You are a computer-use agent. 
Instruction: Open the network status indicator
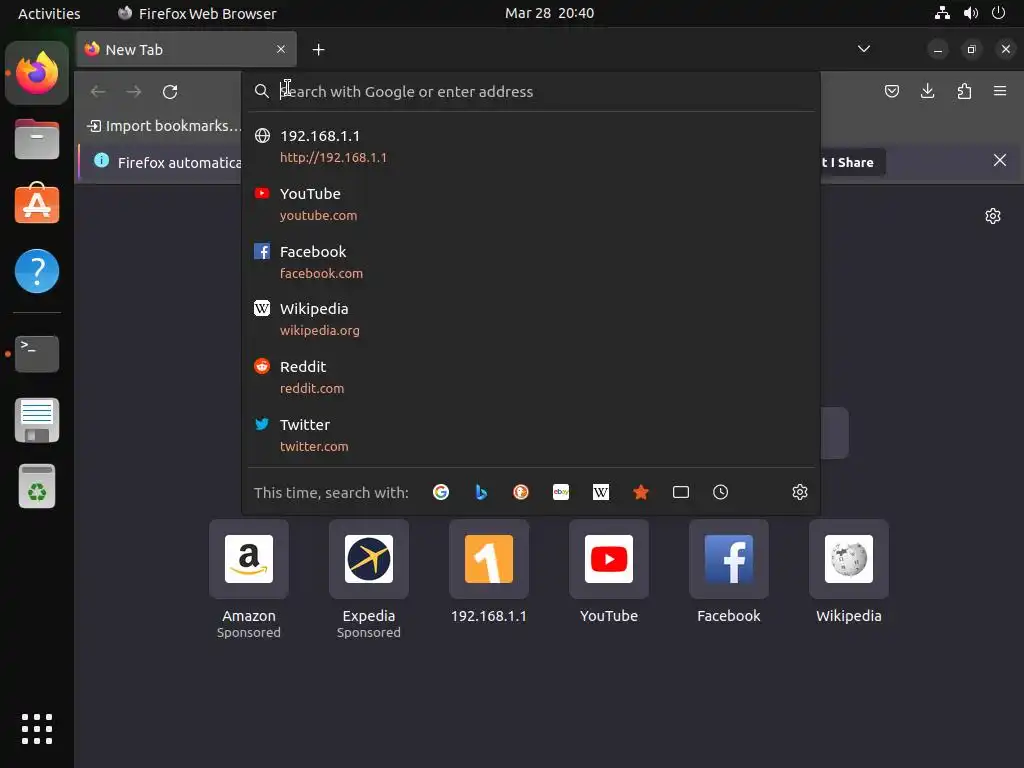pyautogui.click(x=942, y=13)
